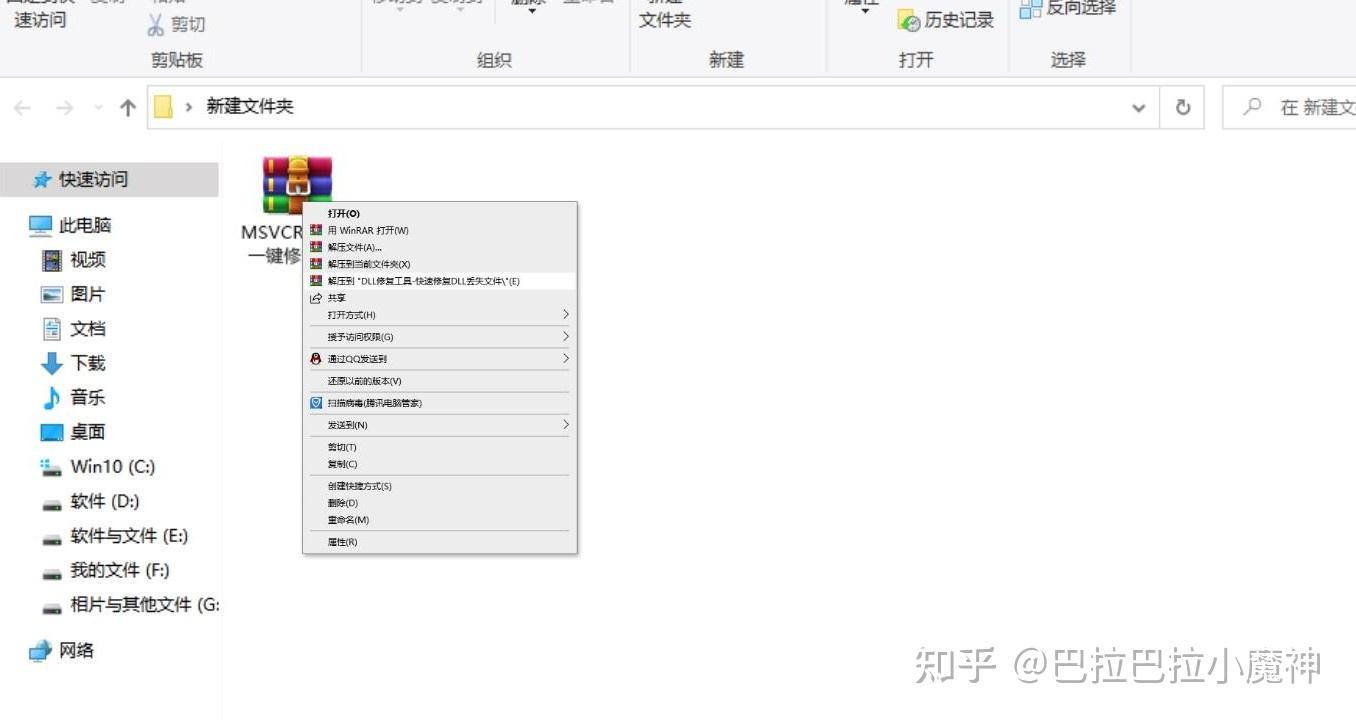Choose 用 WinRAR 打开(W)
Screen dimensions: 1356x720
pyautogui.click(x=440, y=230)
